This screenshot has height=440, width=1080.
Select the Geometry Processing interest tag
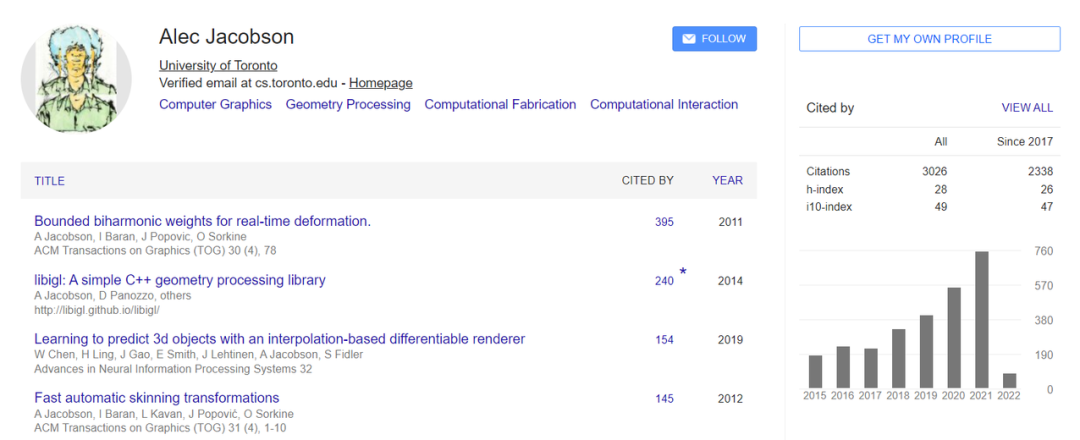[x=348, y=104]
